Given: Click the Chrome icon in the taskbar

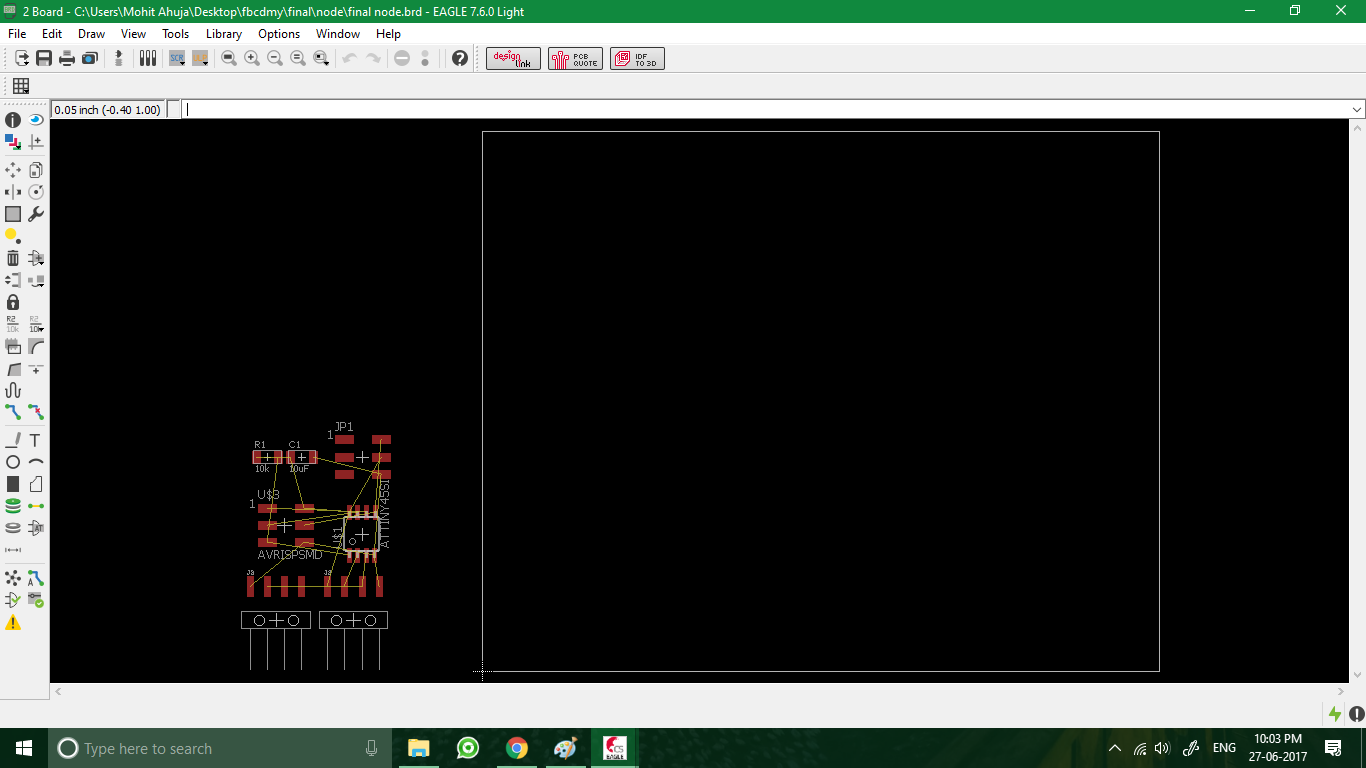Looking at the screenshot, I should pyautogui.click(x=516, y=748).
